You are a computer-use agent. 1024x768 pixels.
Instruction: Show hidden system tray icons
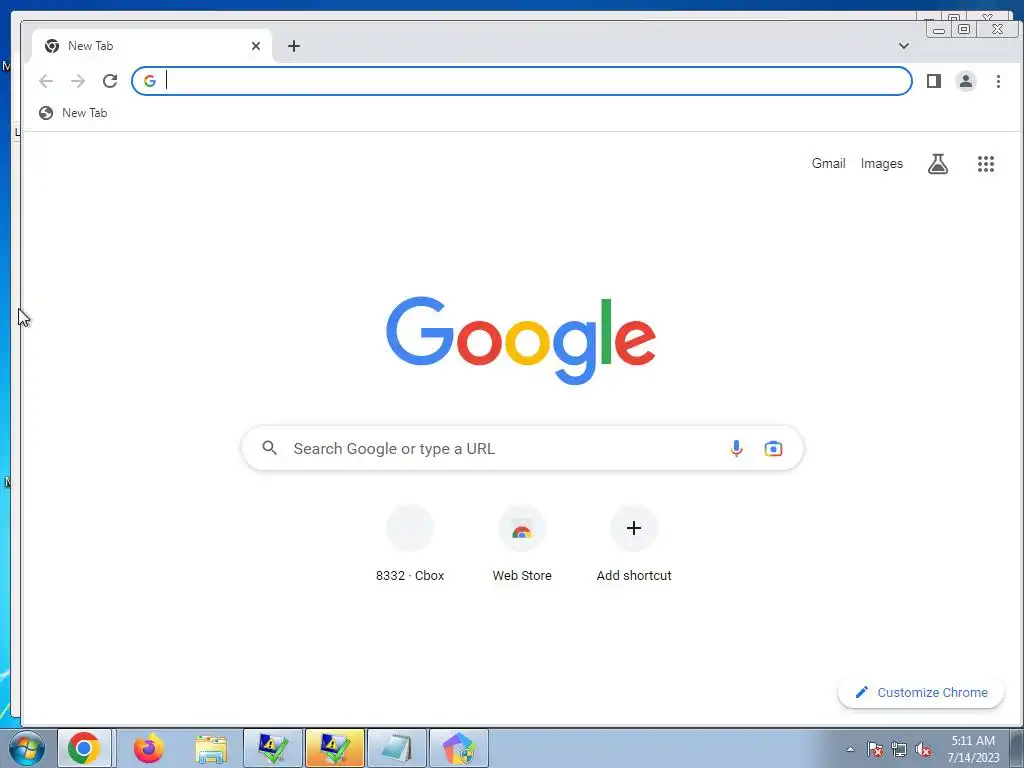(x=850, y=749)
